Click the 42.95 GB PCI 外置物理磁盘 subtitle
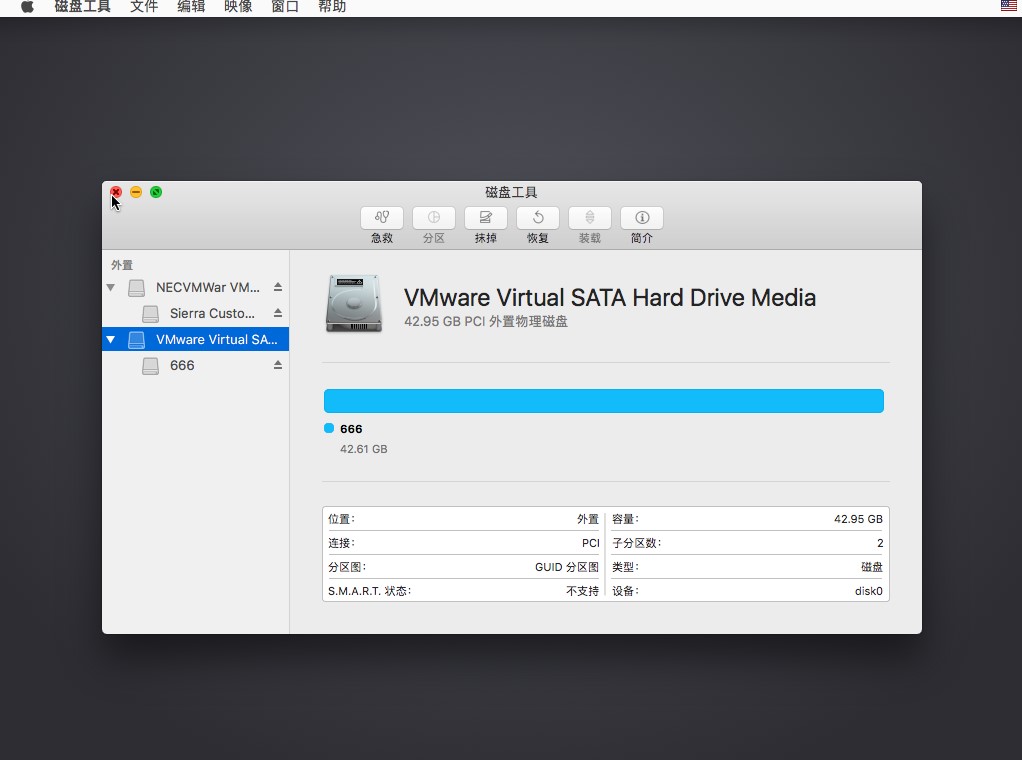Image resolution: width=1022 pixels, height=760 pixels. pyautogui.click(x=486, y=321)
